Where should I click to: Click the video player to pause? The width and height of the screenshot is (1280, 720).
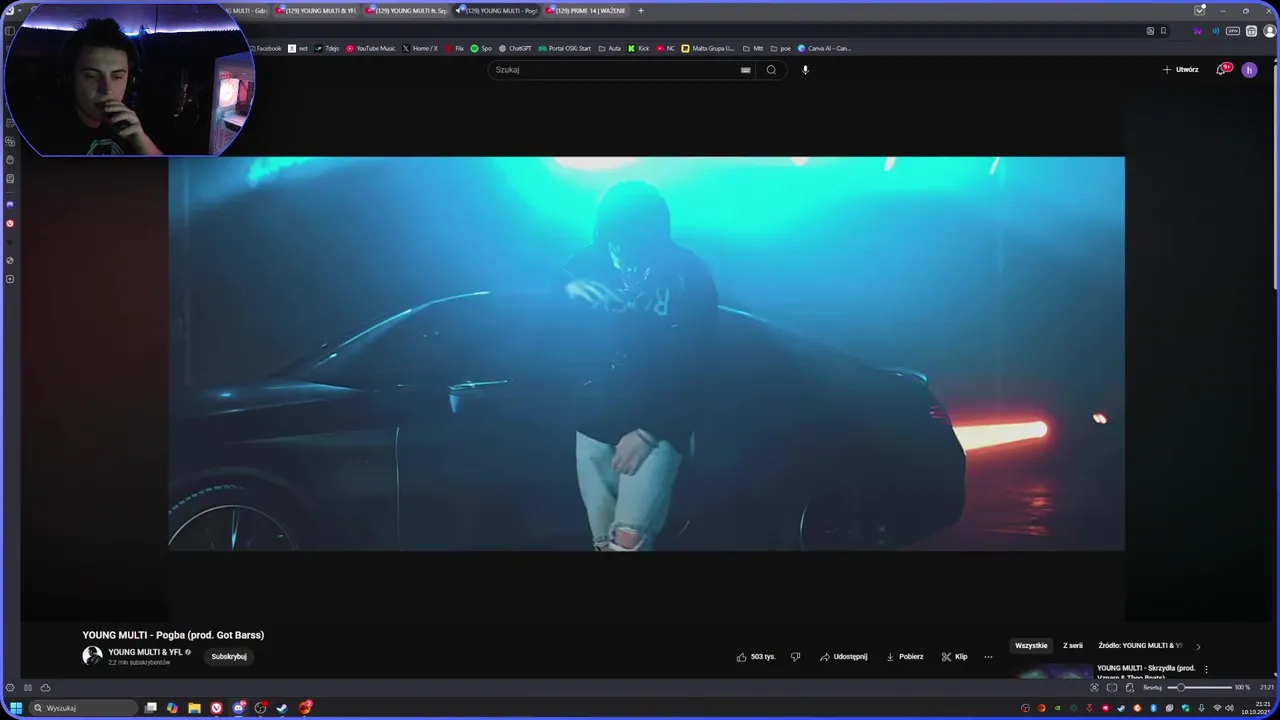click(646, 353)
